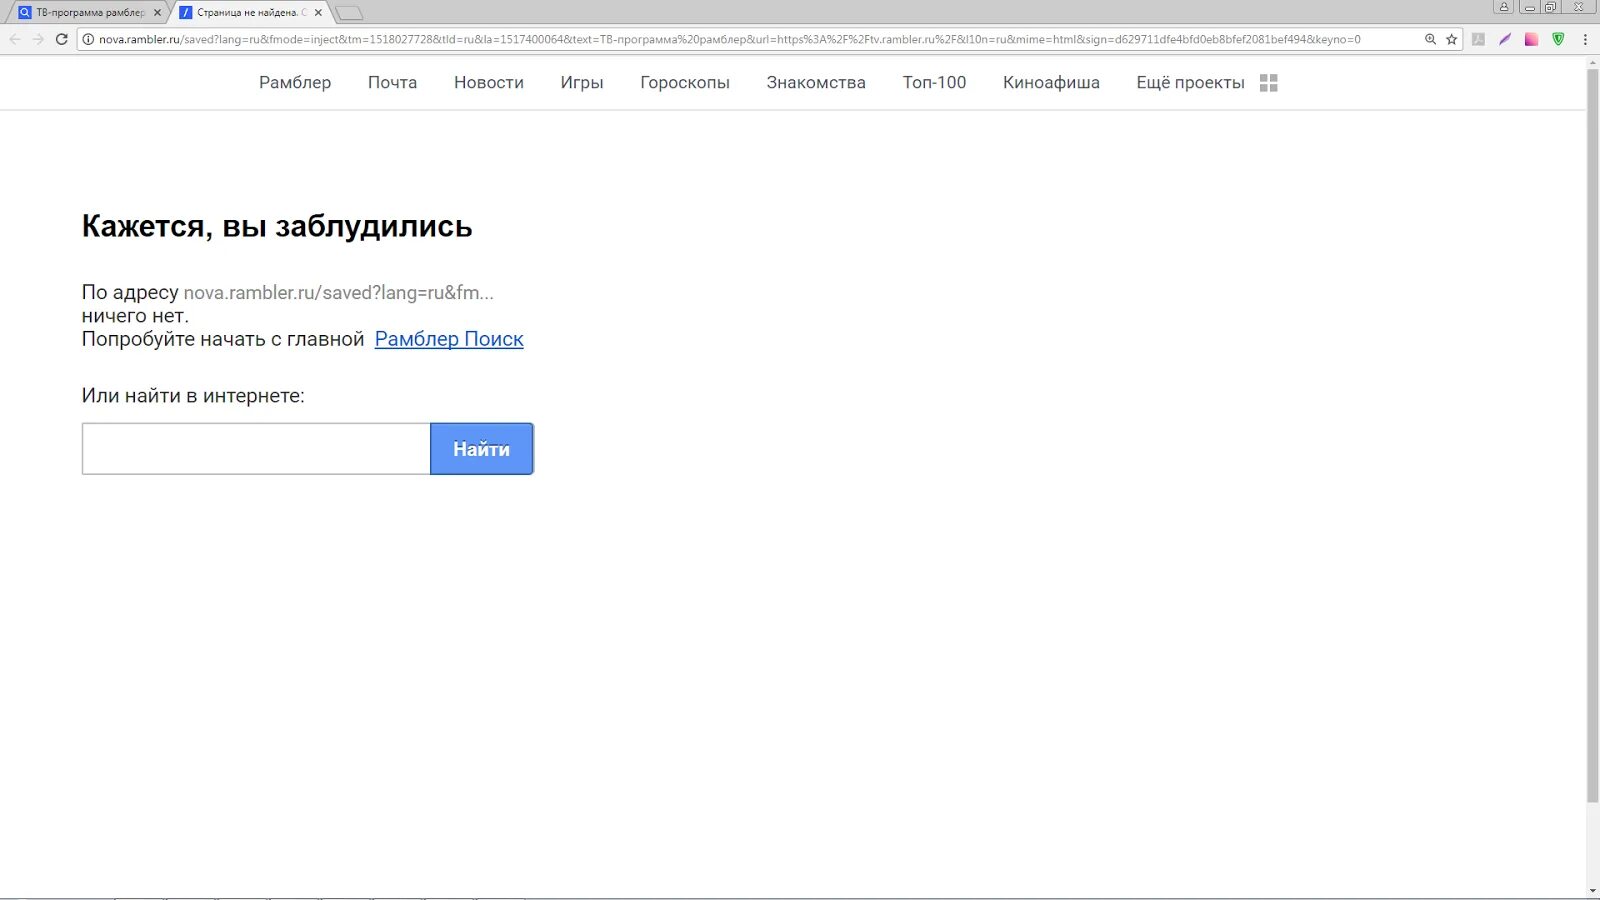Click the heading Кажется, вы заблудились
Image resolution: width=1600 pixels, height=900 pixels.
click(277, 226)
